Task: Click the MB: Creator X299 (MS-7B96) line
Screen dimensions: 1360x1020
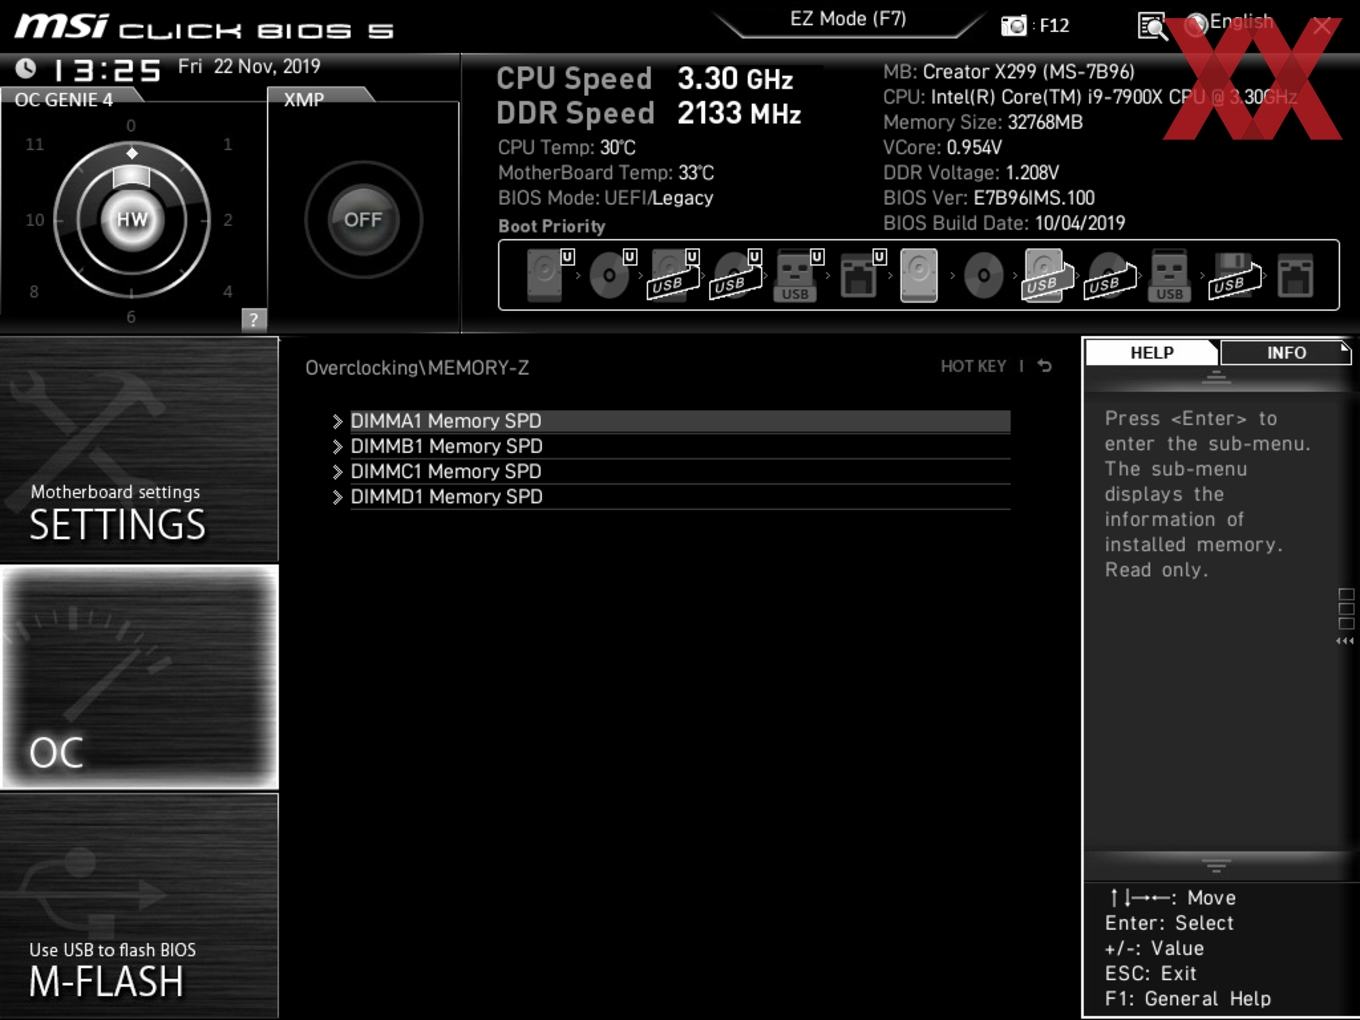Action: [1009, 71]
